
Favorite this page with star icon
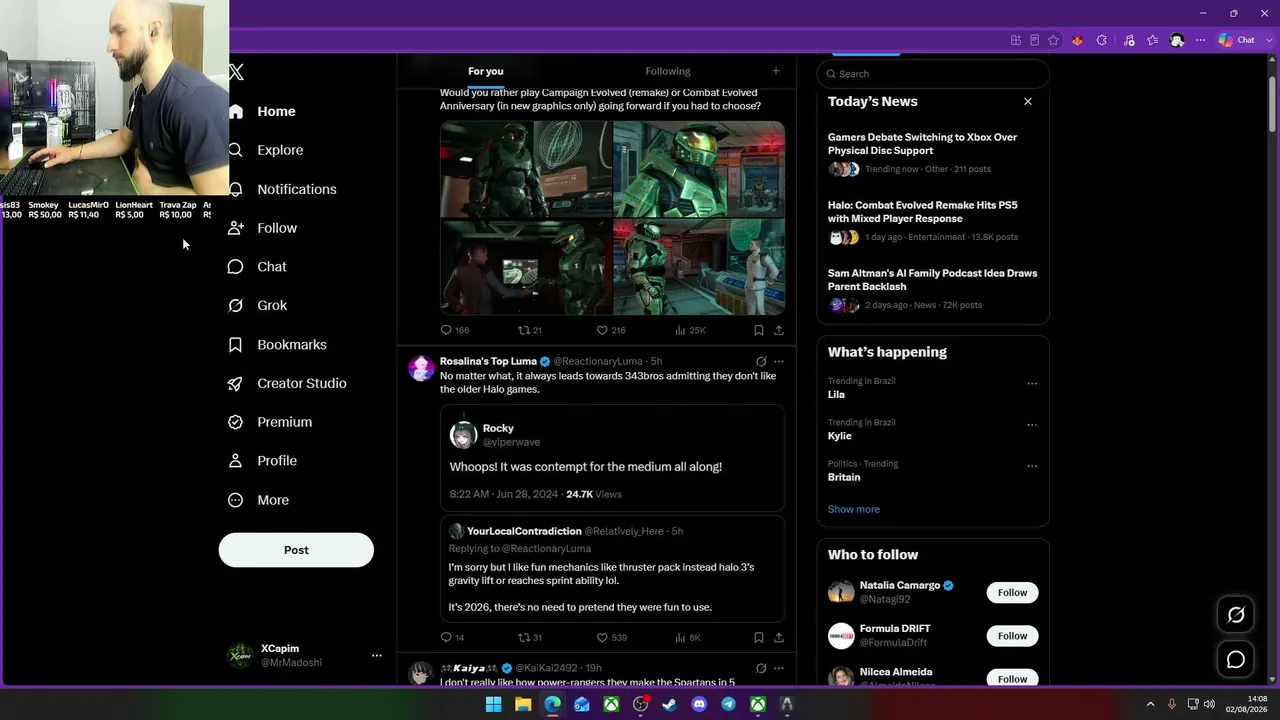[1053, 40]
